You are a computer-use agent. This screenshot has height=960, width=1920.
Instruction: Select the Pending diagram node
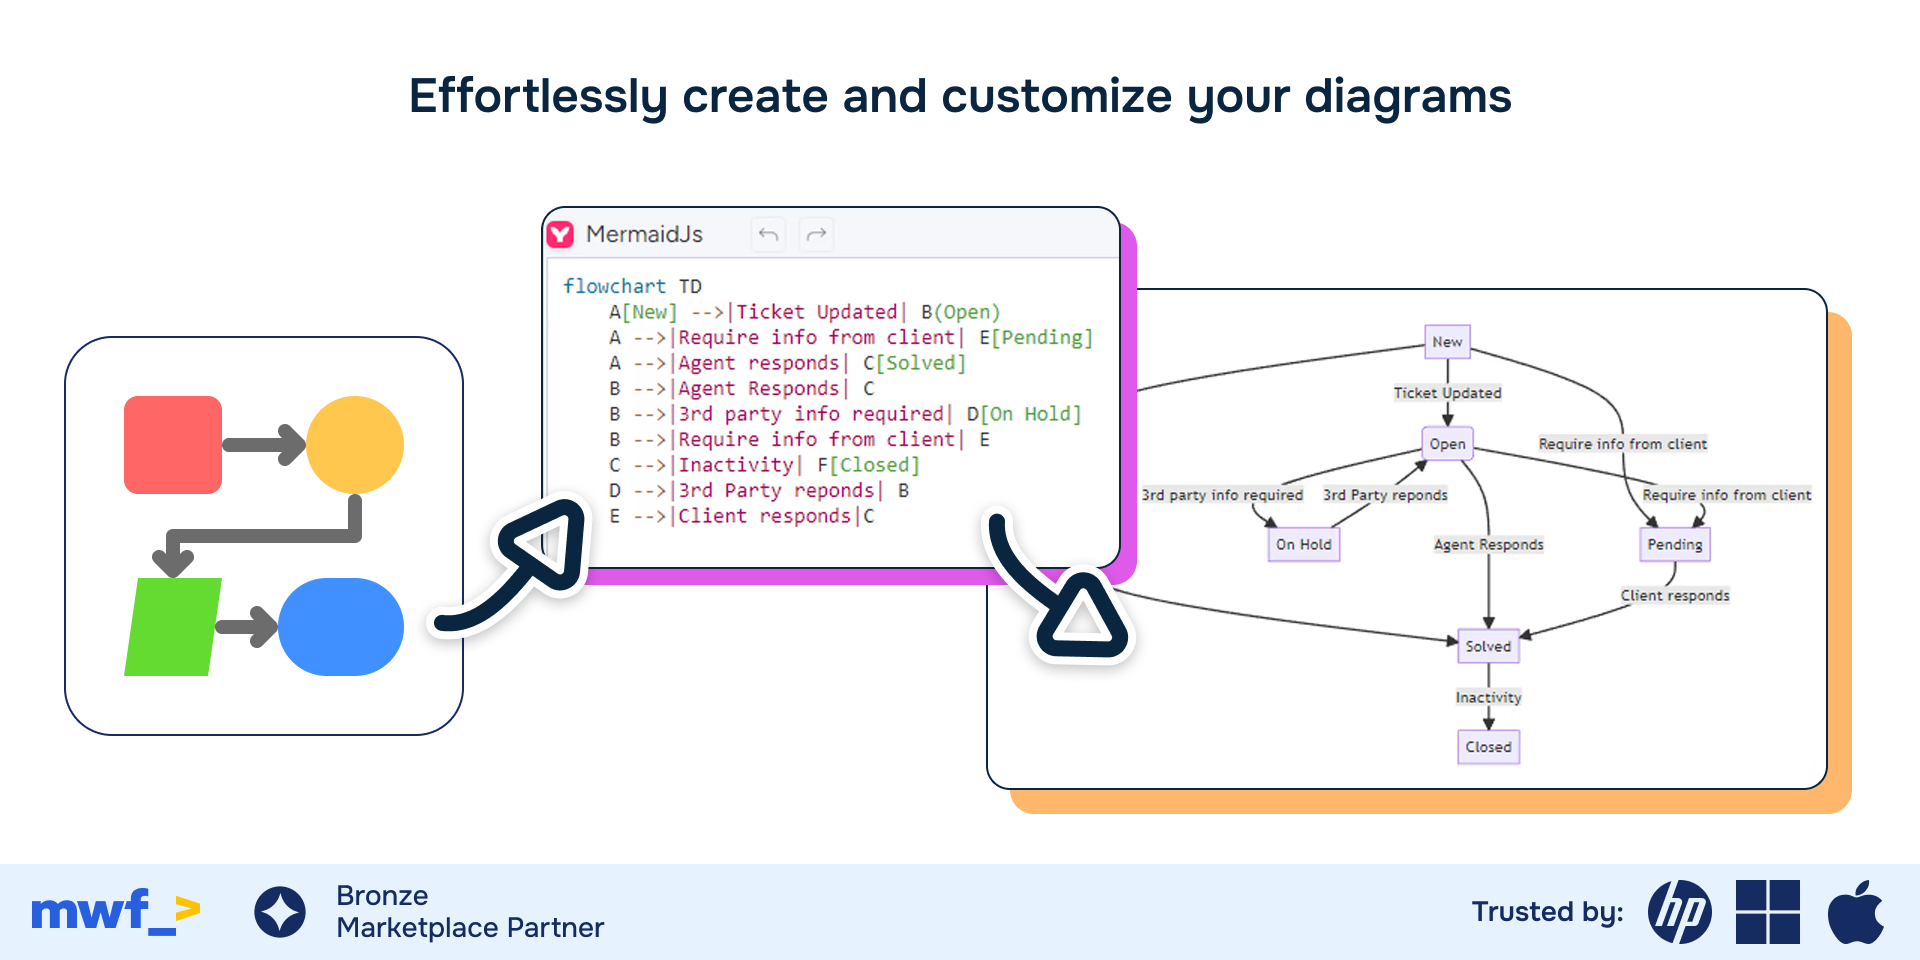pos(1674,545)
